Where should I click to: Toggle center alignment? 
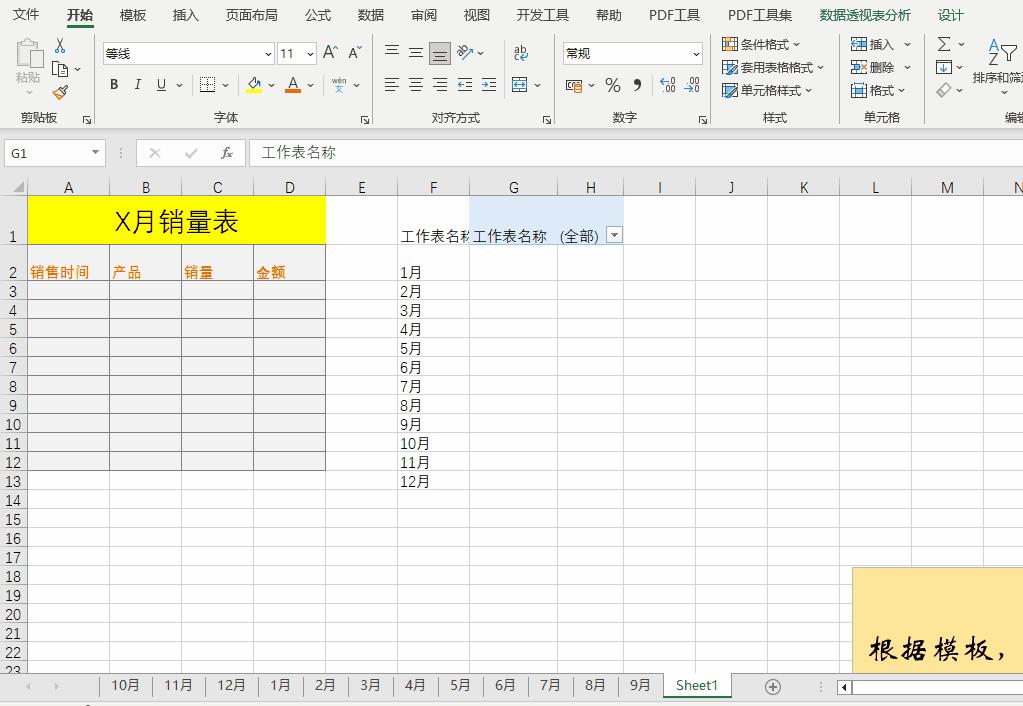click(x=414, y=86)
